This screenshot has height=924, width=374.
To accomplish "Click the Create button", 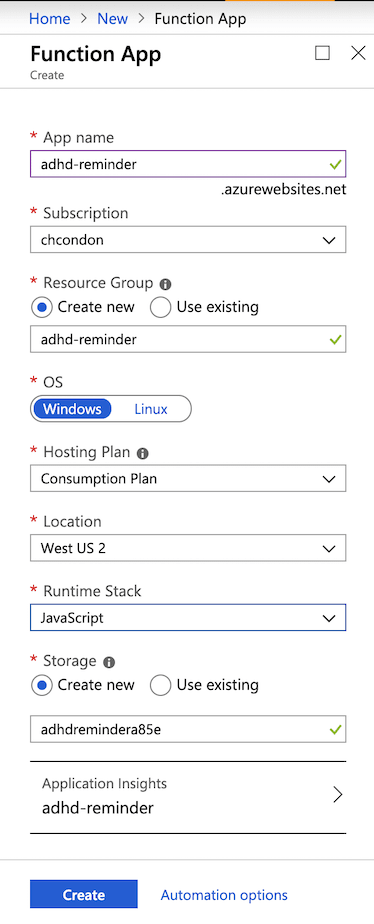I will (84, 895).
